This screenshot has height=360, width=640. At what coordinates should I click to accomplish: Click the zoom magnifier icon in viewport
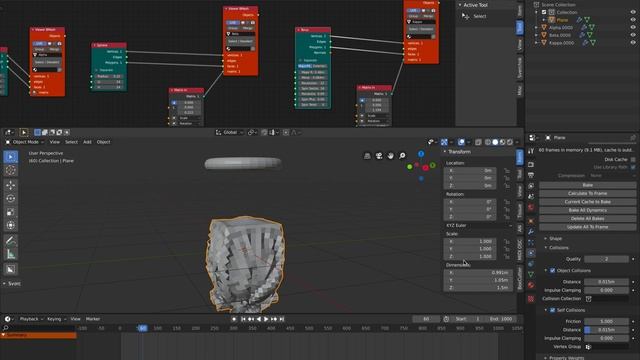pyautogui.click(x=402, y=156)
